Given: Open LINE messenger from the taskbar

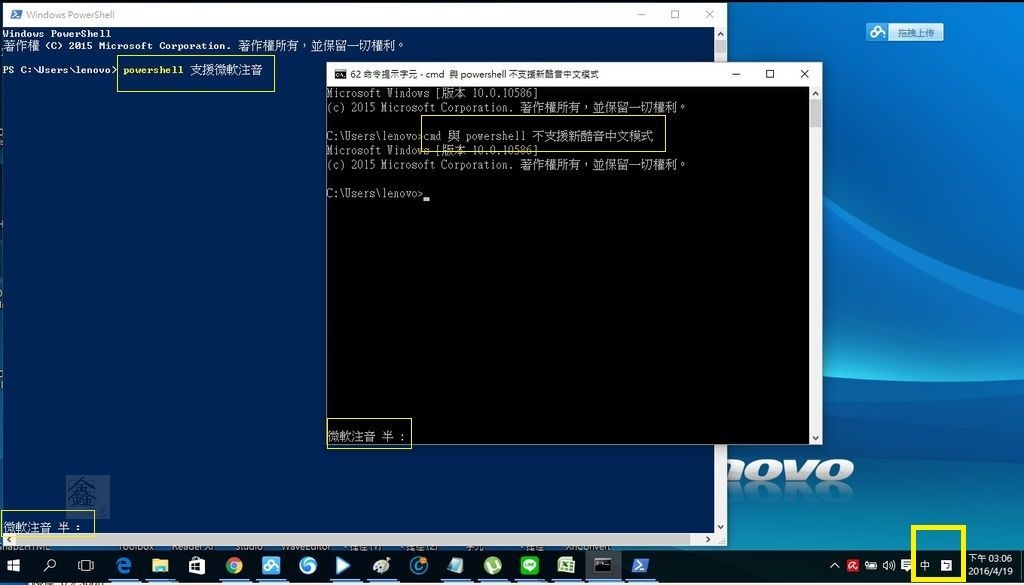Looking at the screenshot, I should pos(529,565).
